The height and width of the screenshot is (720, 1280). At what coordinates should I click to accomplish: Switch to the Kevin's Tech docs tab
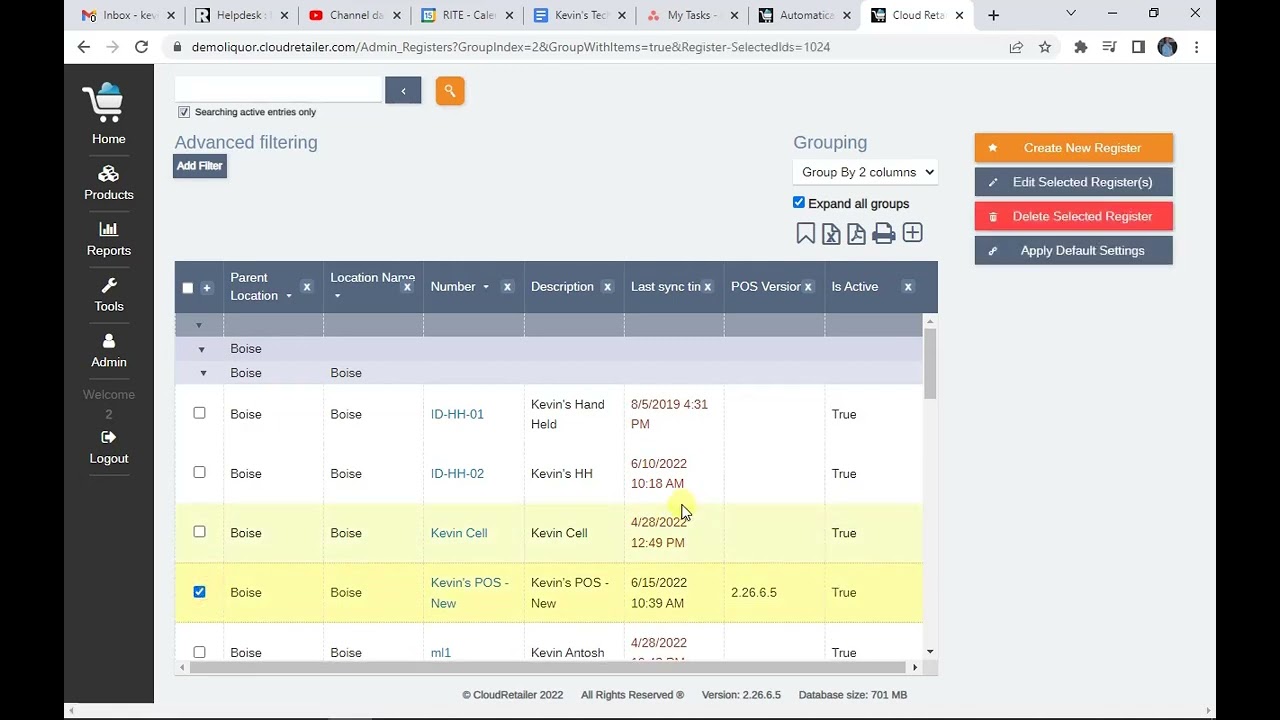[x=580, y=15]
